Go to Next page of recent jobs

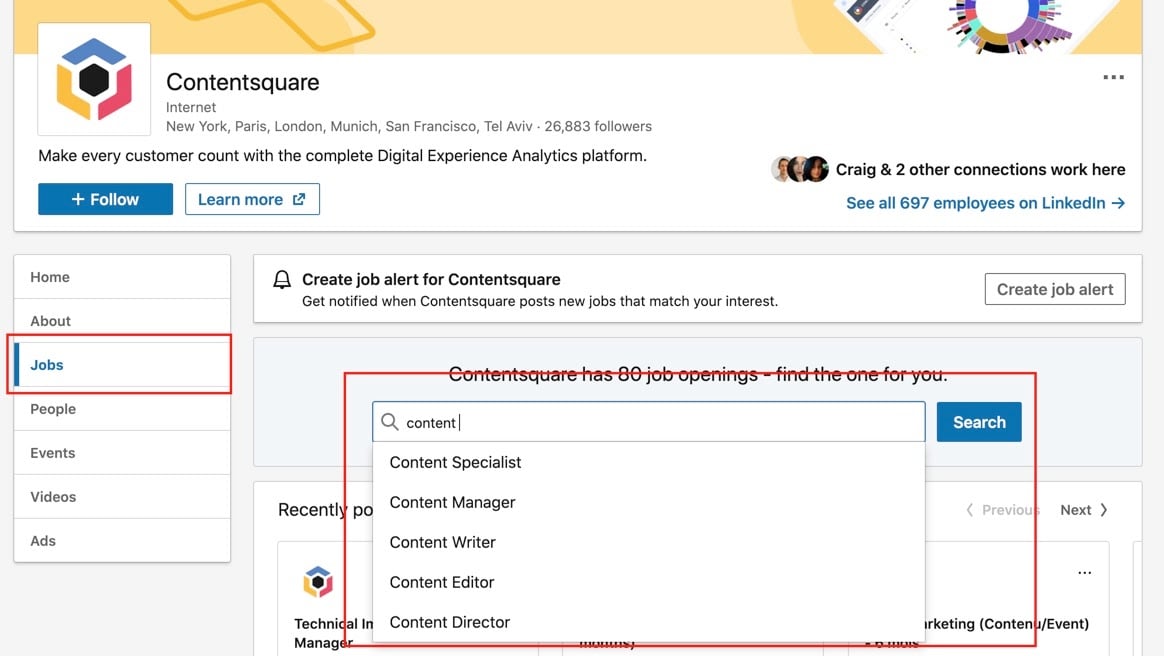(x=1083, y=510)
